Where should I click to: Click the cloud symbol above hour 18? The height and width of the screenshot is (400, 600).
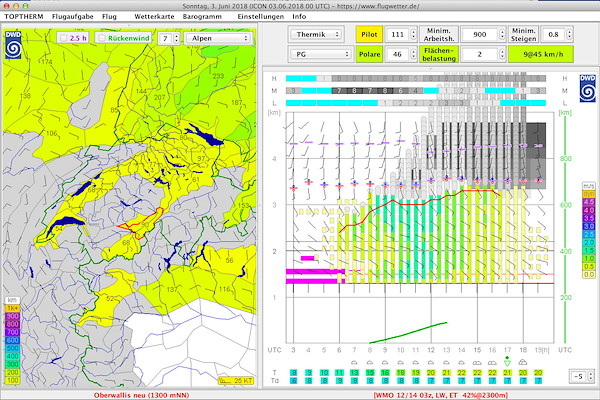point(523,362)
